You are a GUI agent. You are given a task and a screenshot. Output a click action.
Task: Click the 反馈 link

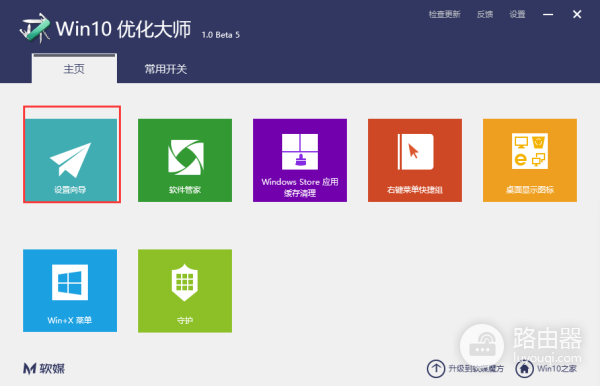coord(485,15)
